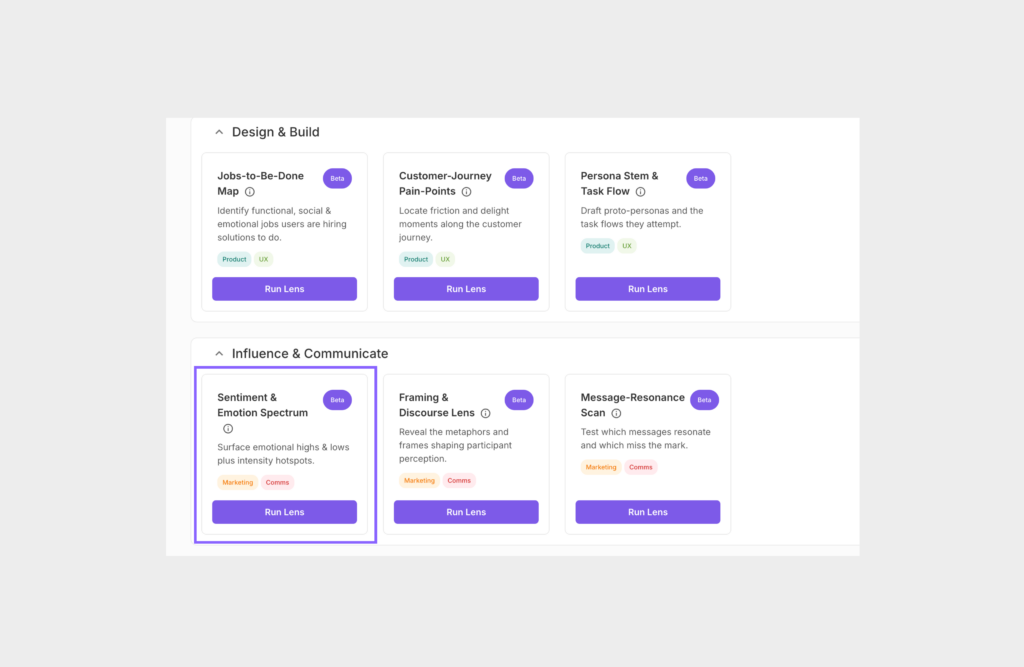
Task: Click info icon next to Customer-Journey Pain-Points
Action: (466, 192)
